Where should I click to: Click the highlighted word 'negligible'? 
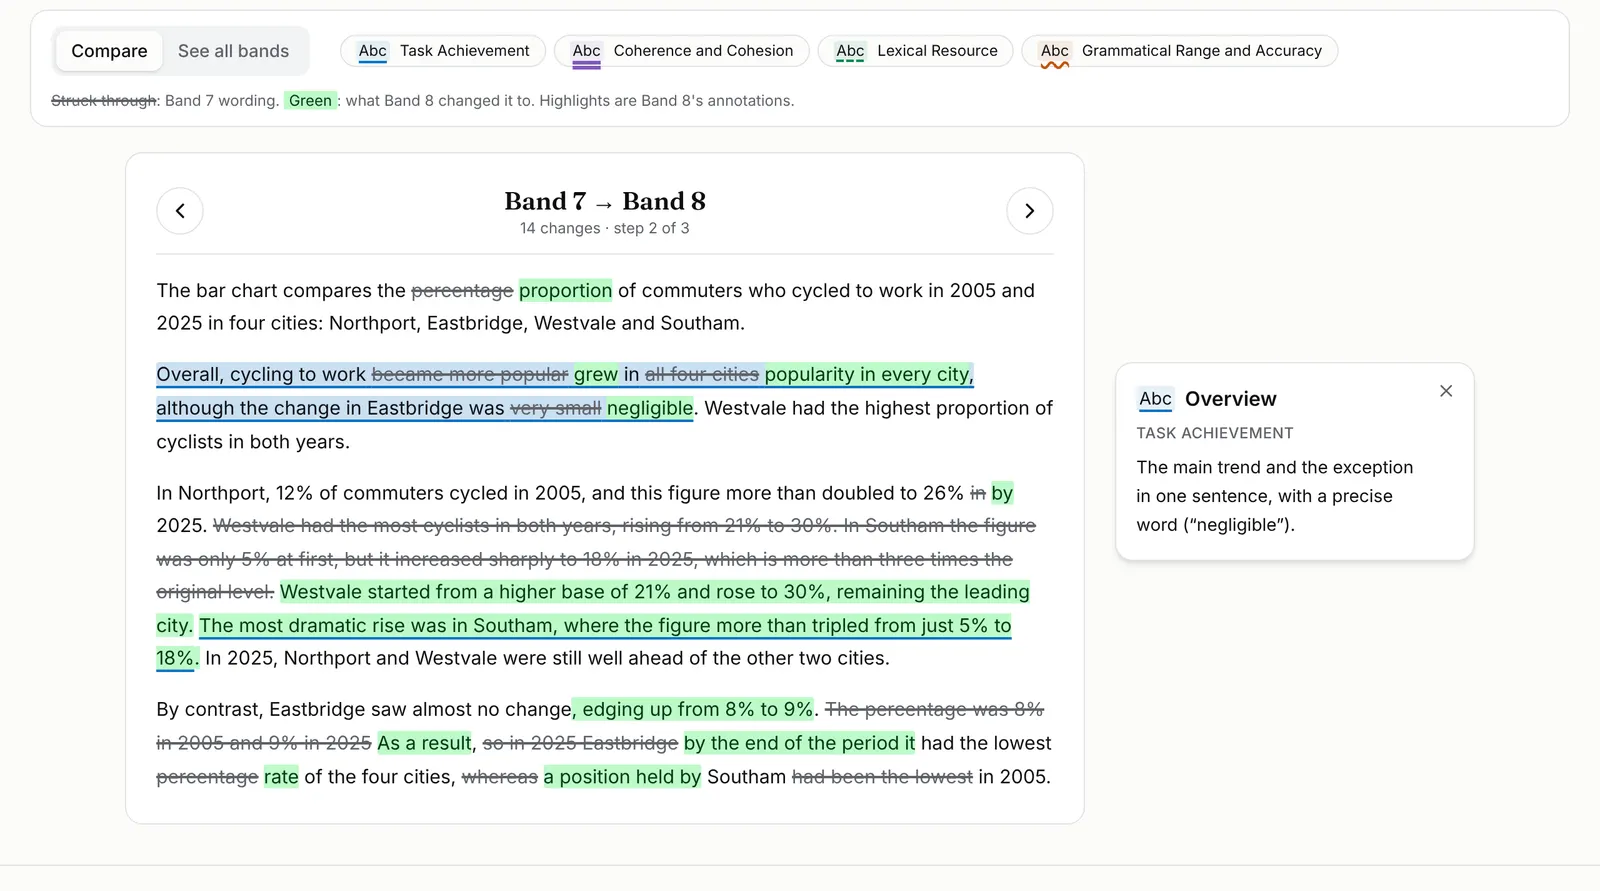pyautogui.click(x=650, y=408)
